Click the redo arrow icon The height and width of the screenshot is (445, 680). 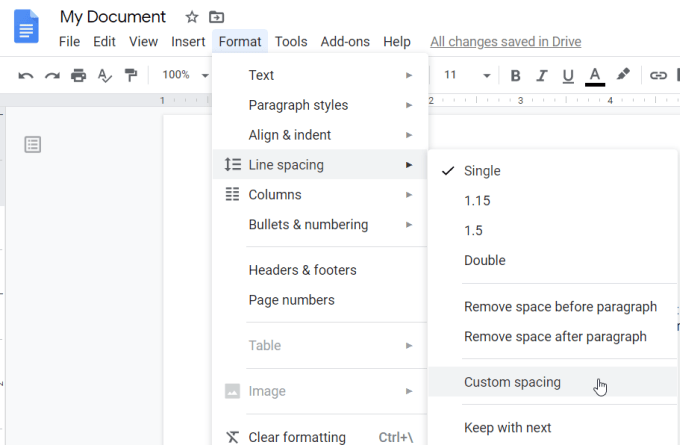[52, 75]
